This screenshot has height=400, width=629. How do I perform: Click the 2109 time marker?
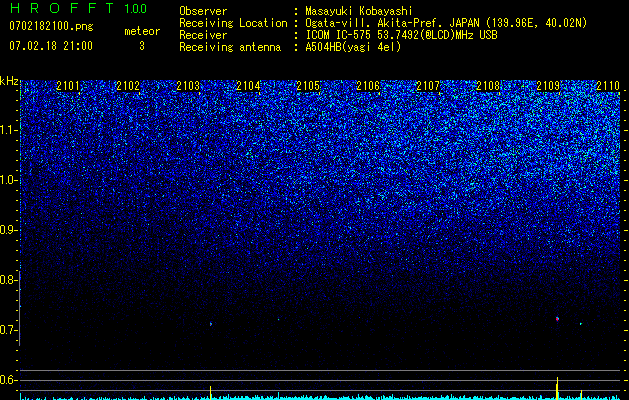[x=548, y=86]
